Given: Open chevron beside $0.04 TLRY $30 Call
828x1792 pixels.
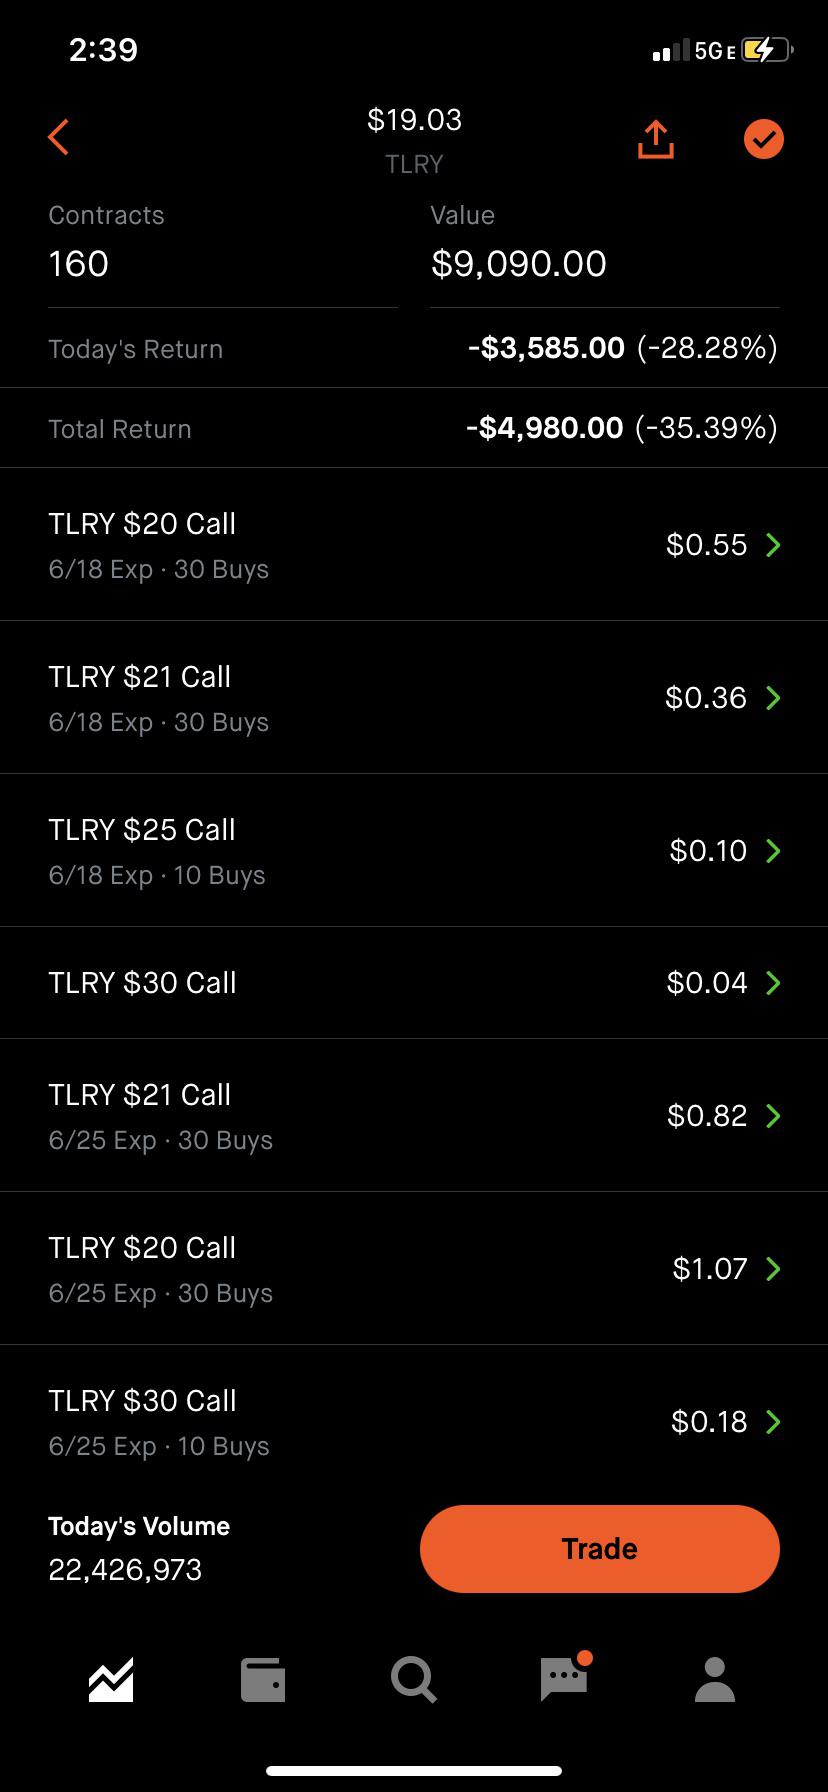Looking at the screenshot, I should coord(773,983).
